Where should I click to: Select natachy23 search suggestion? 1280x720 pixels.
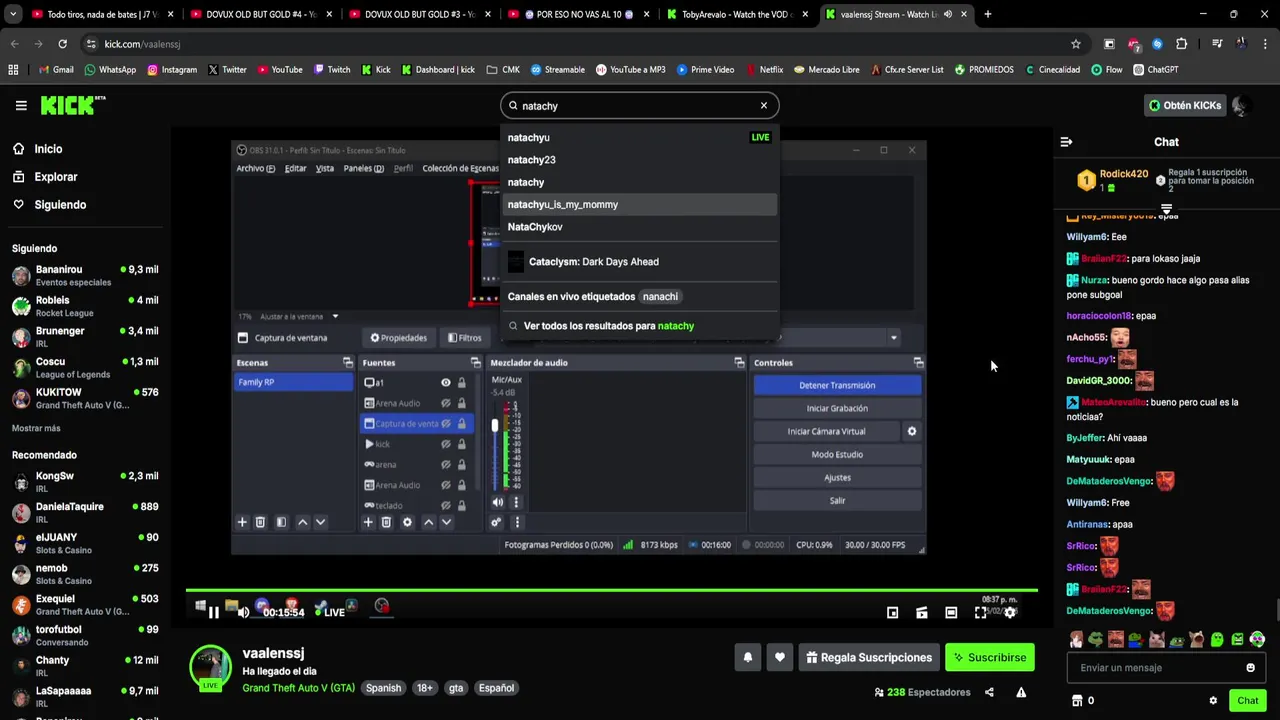point(639,160)
